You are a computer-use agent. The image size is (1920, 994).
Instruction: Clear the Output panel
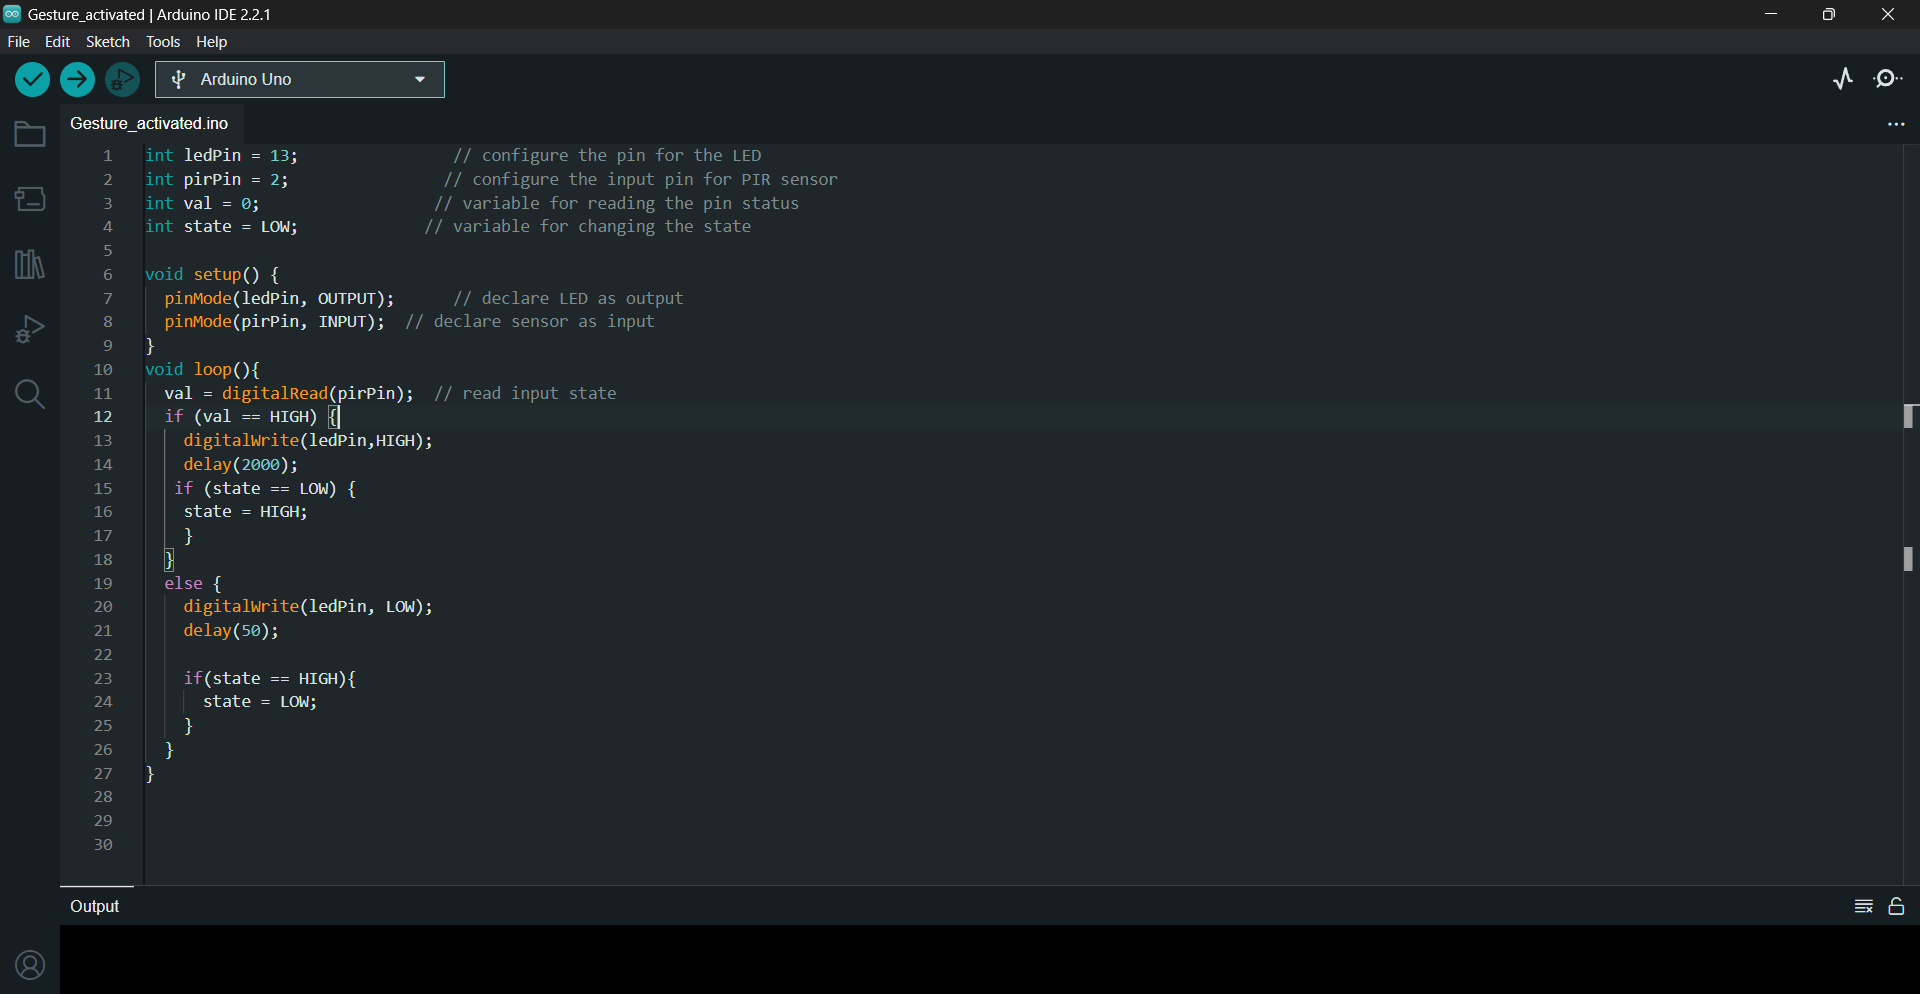point(1863,907)
